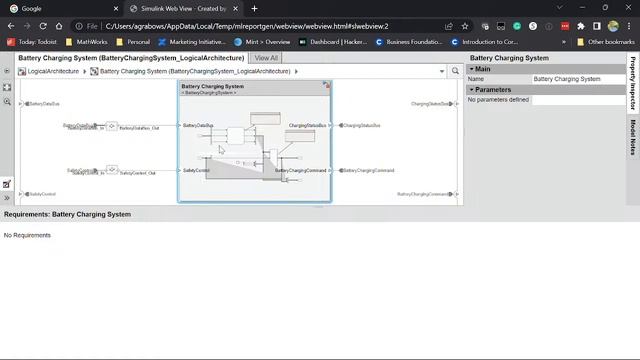Switch to the Google browser tab
640x360 pixels.
(x=62, y=9)
